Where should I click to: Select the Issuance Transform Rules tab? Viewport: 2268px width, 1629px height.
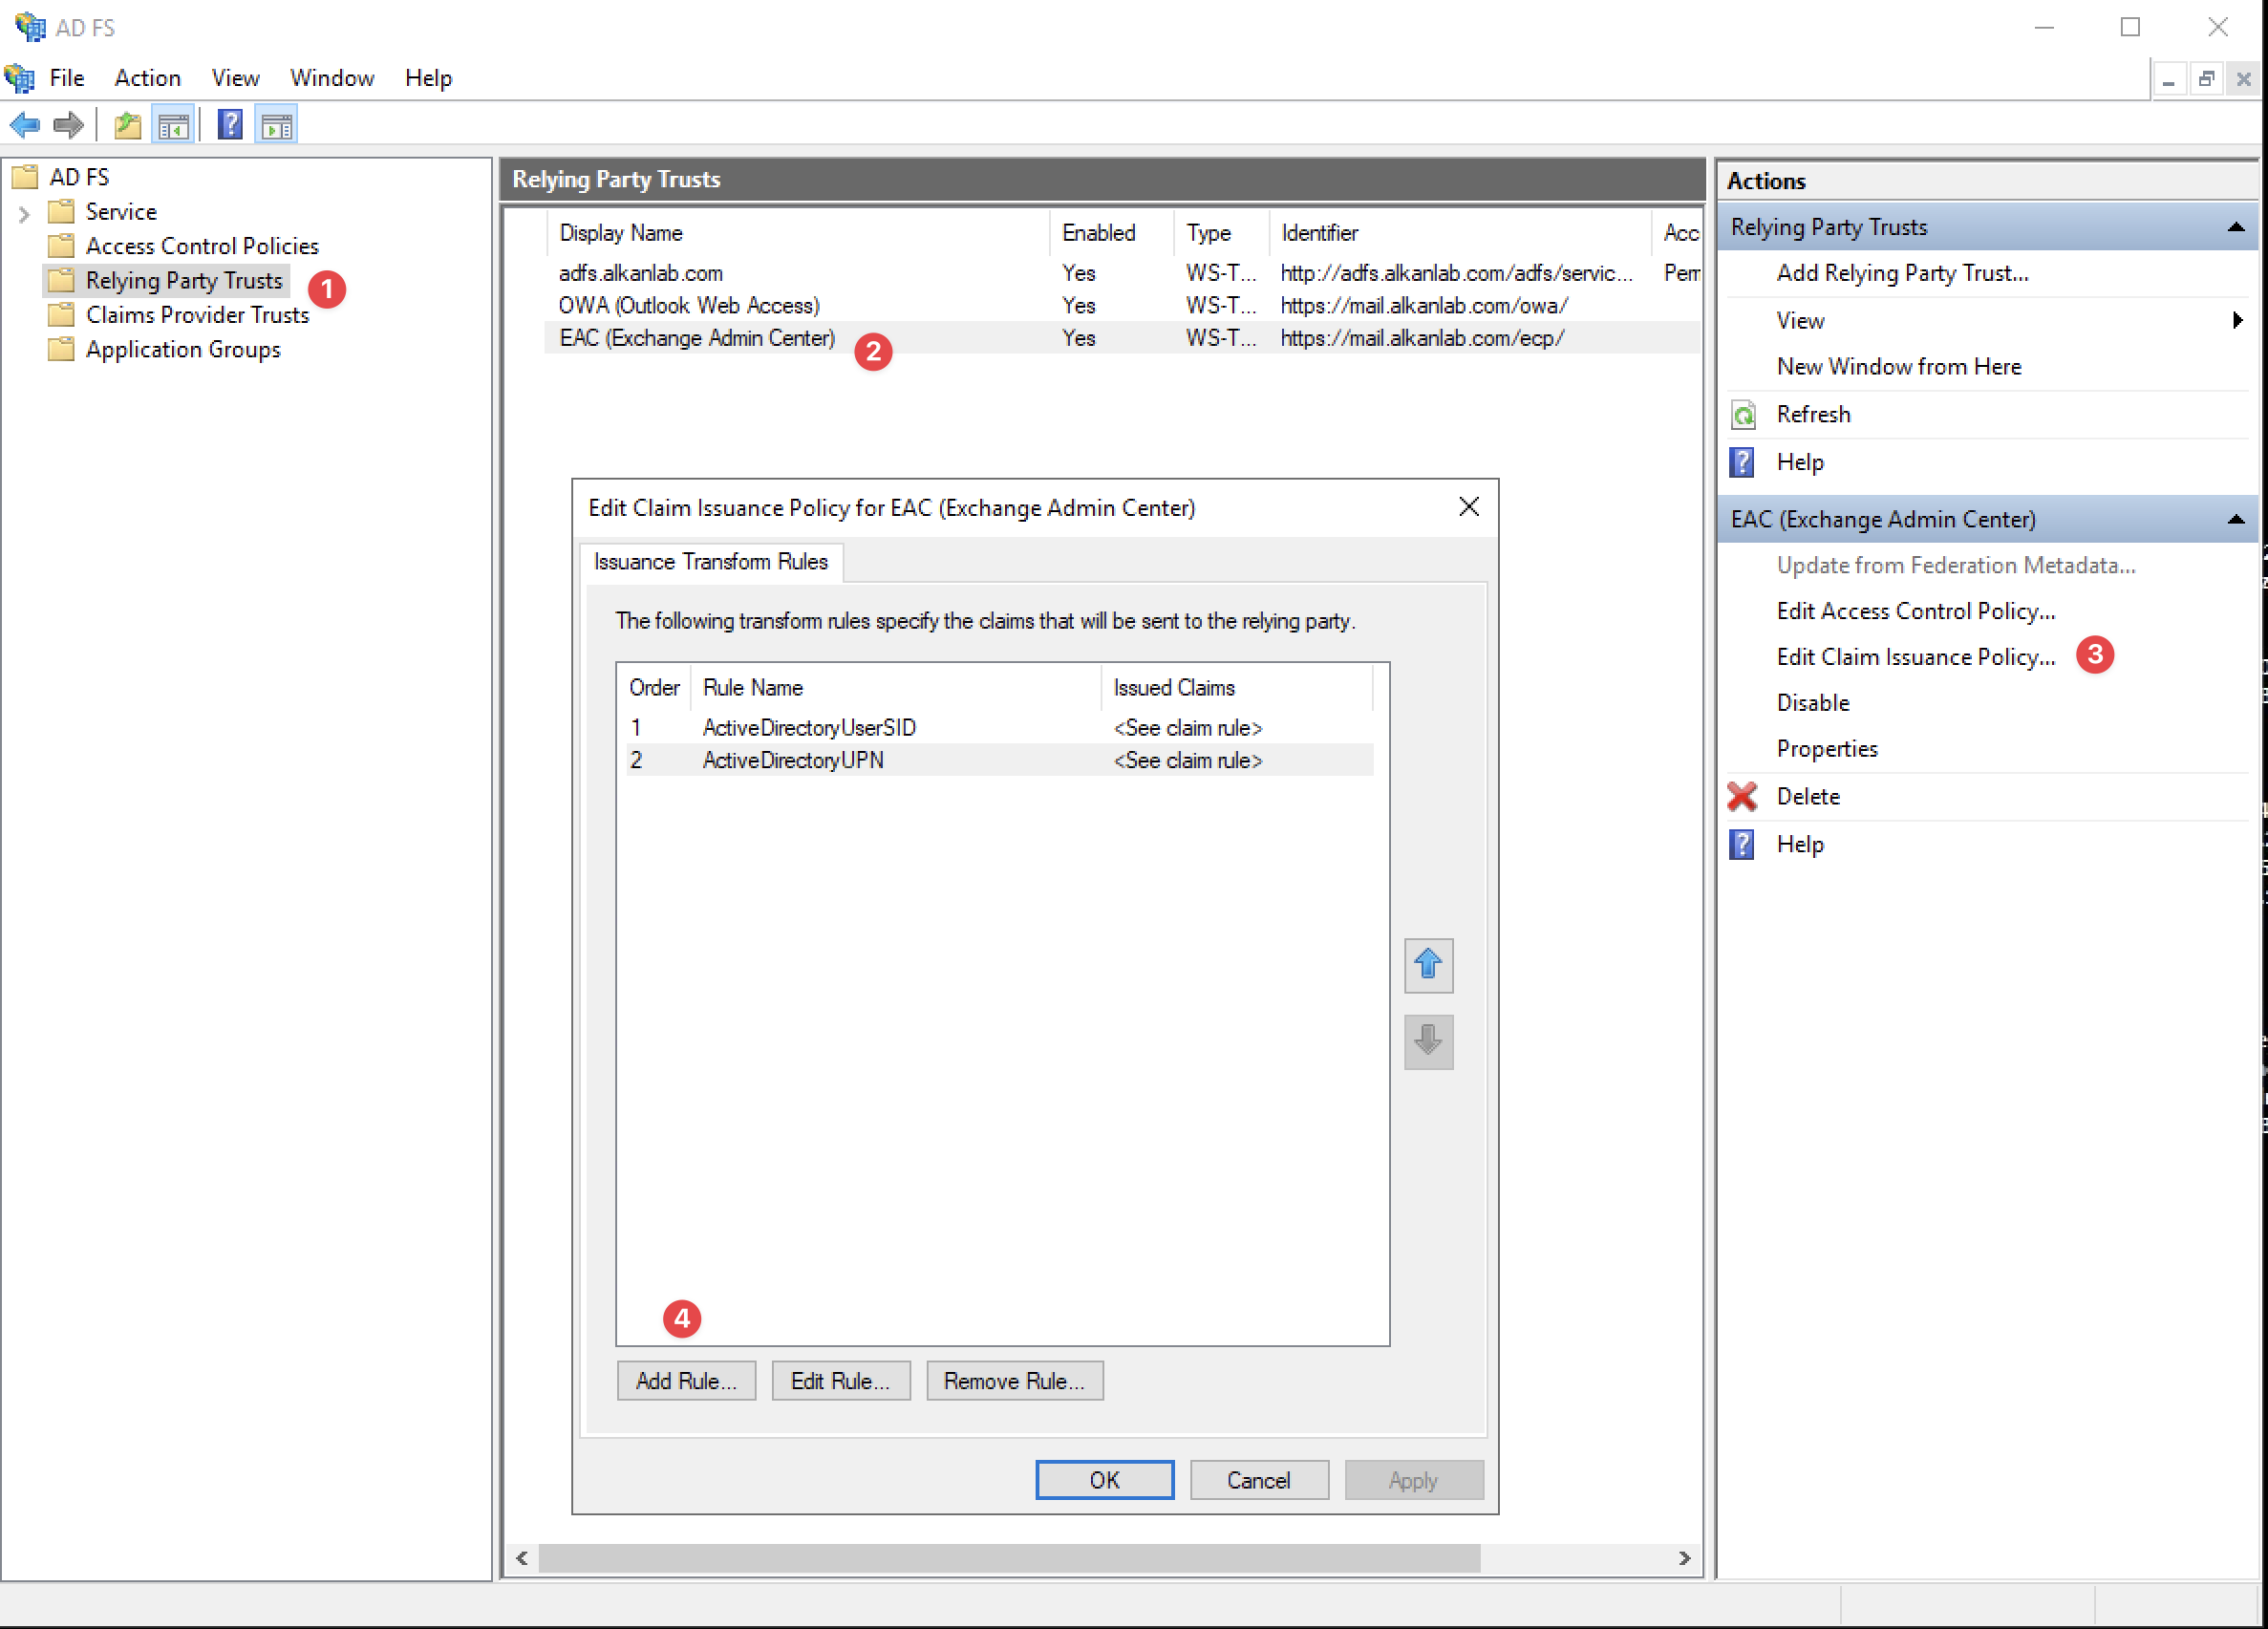710,562
